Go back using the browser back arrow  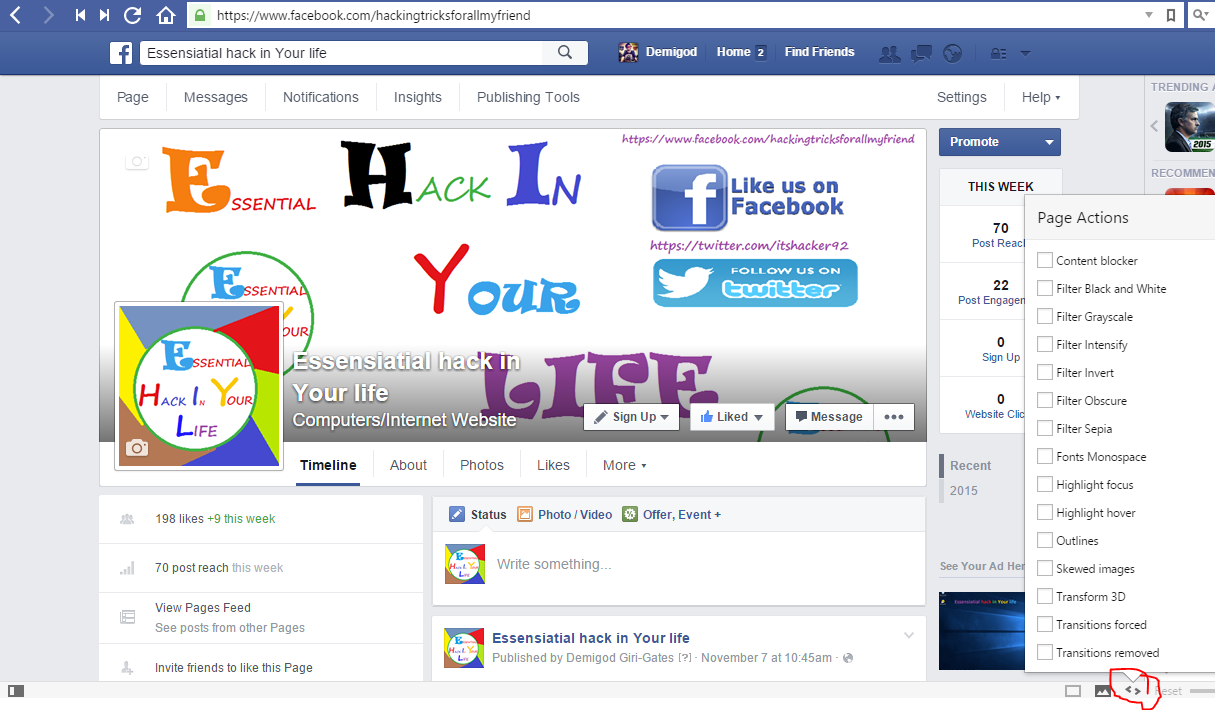[x=16, y=15]
